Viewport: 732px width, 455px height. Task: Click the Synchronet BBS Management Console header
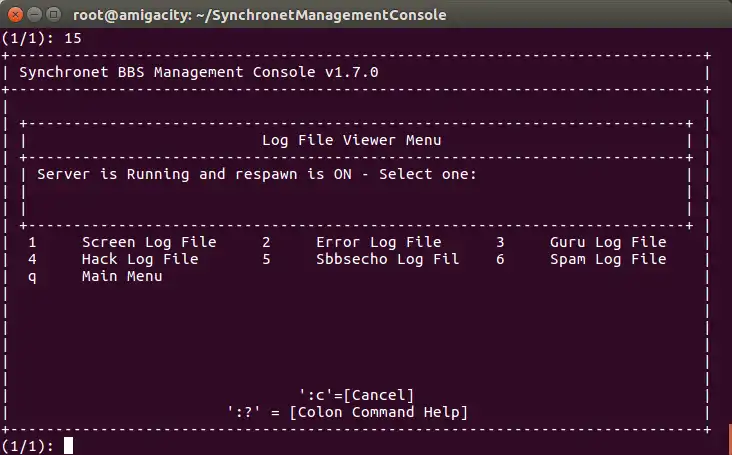click(x=199, y=72)
